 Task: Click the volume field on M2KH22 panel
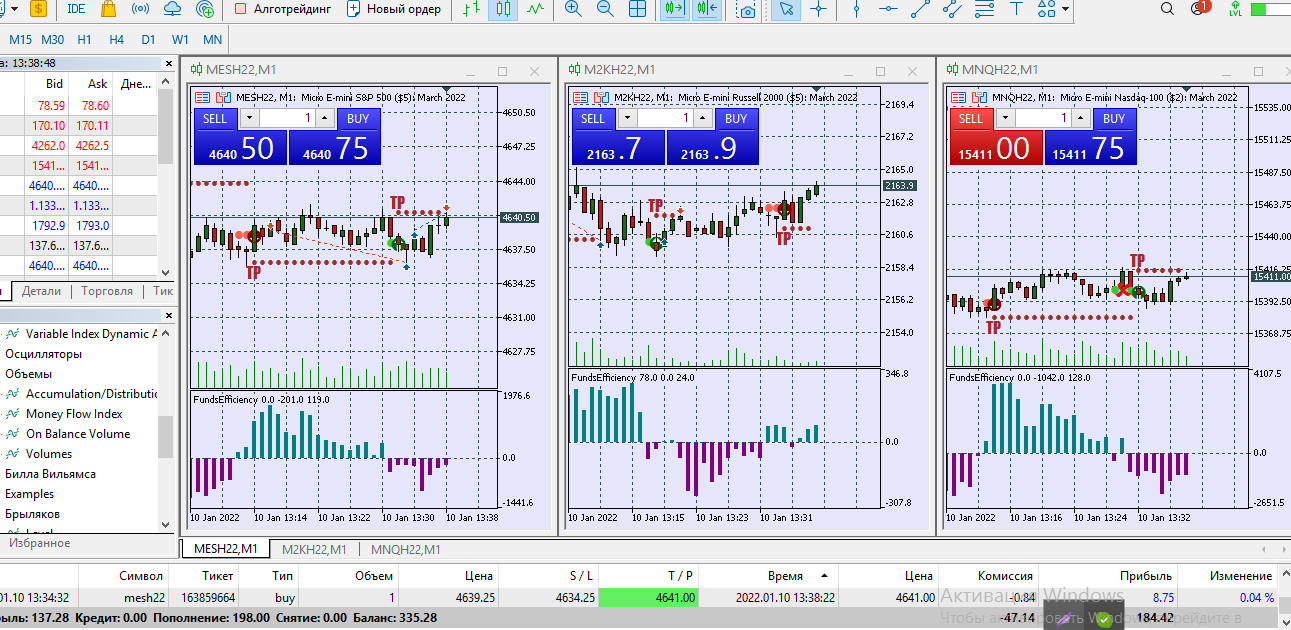tap(665, 118)
